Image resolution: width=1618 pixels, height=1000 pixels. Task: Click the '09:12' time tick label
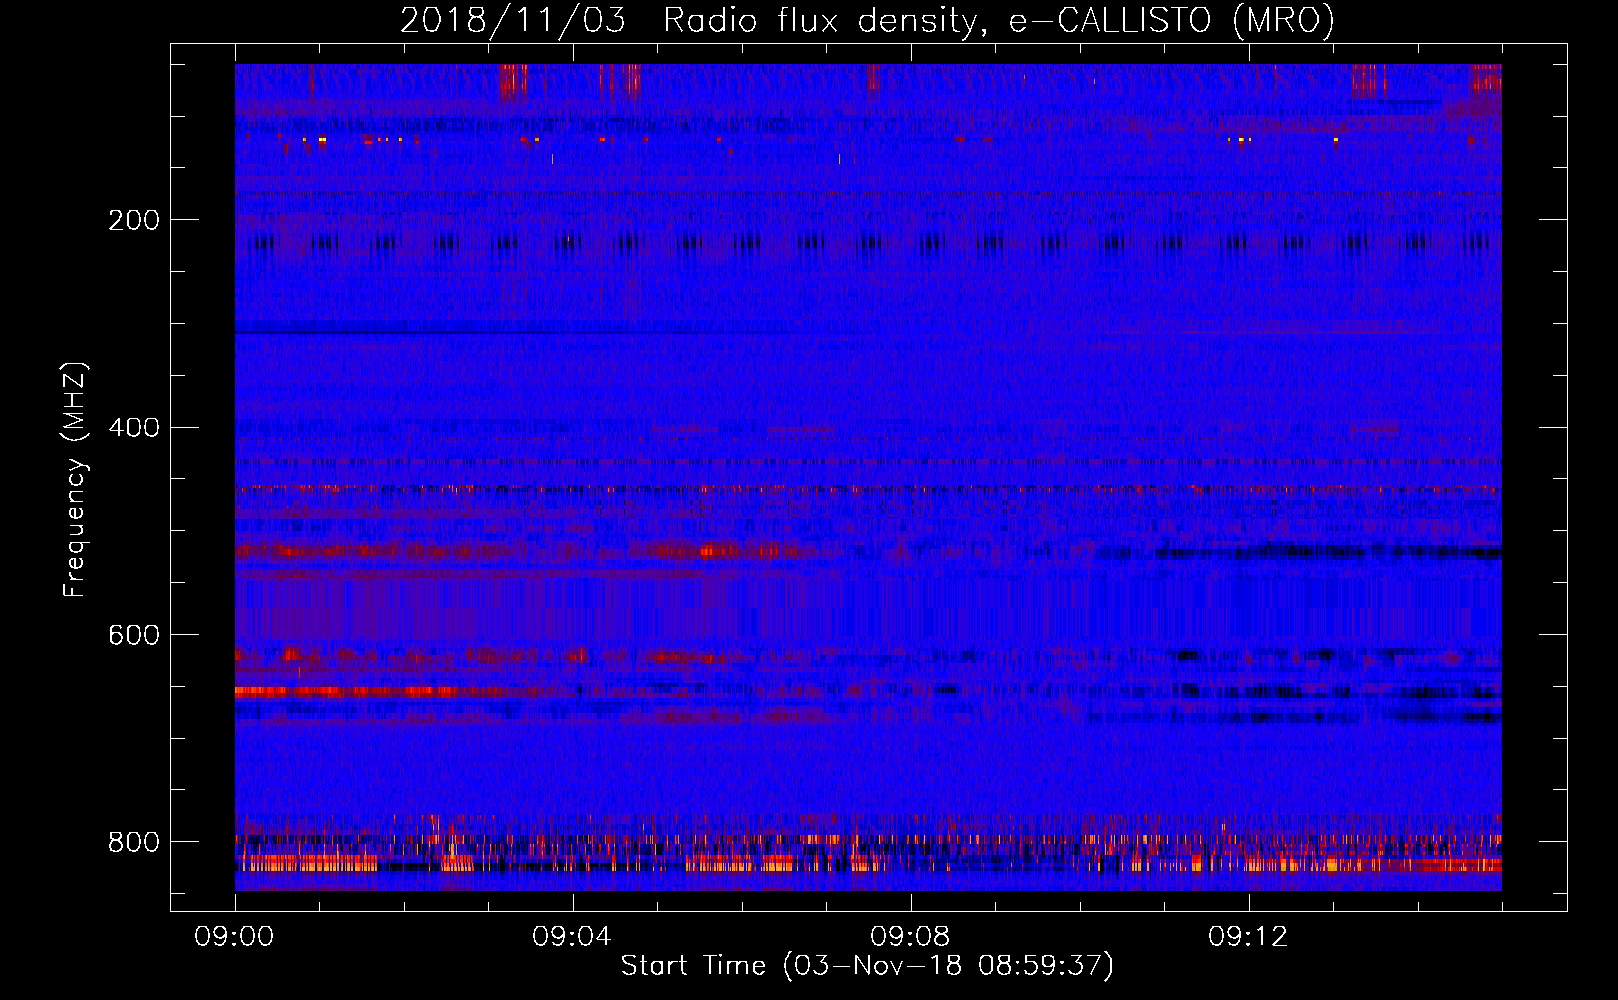point(1248,937)
